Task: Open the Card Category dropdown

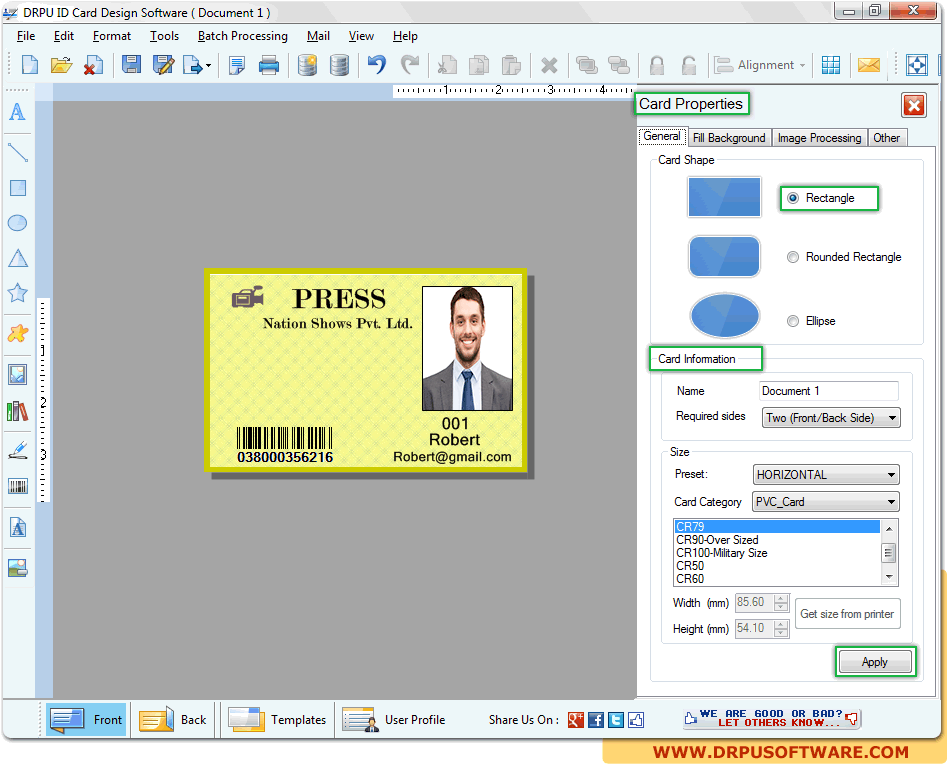Action: click(x=824, y=502)
